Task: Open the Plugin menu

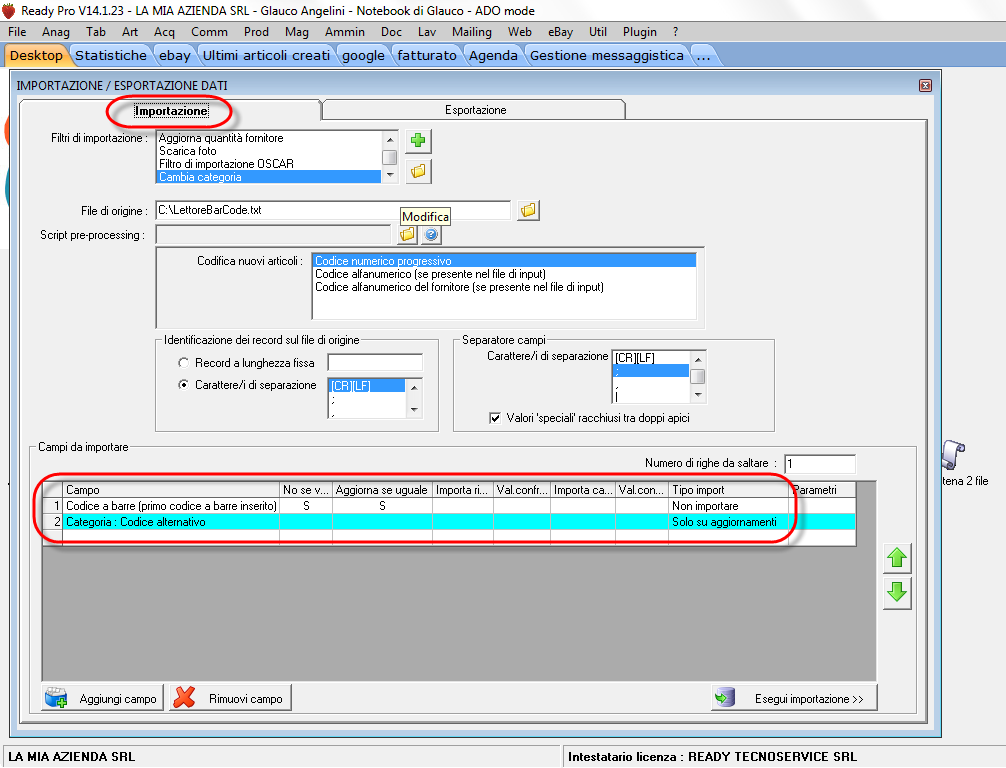Action: coord(640,31)
